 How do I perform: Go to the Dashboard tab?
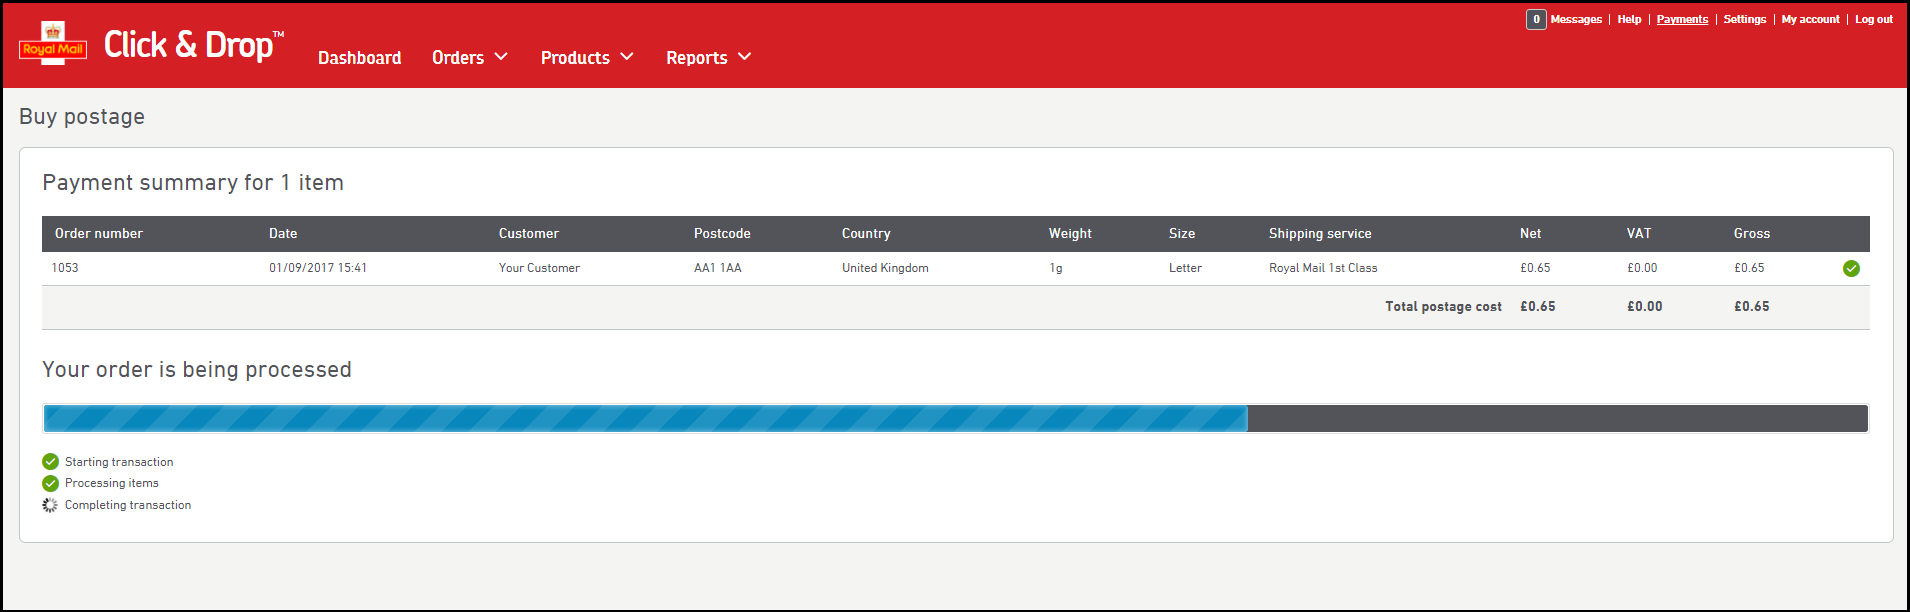359,58
